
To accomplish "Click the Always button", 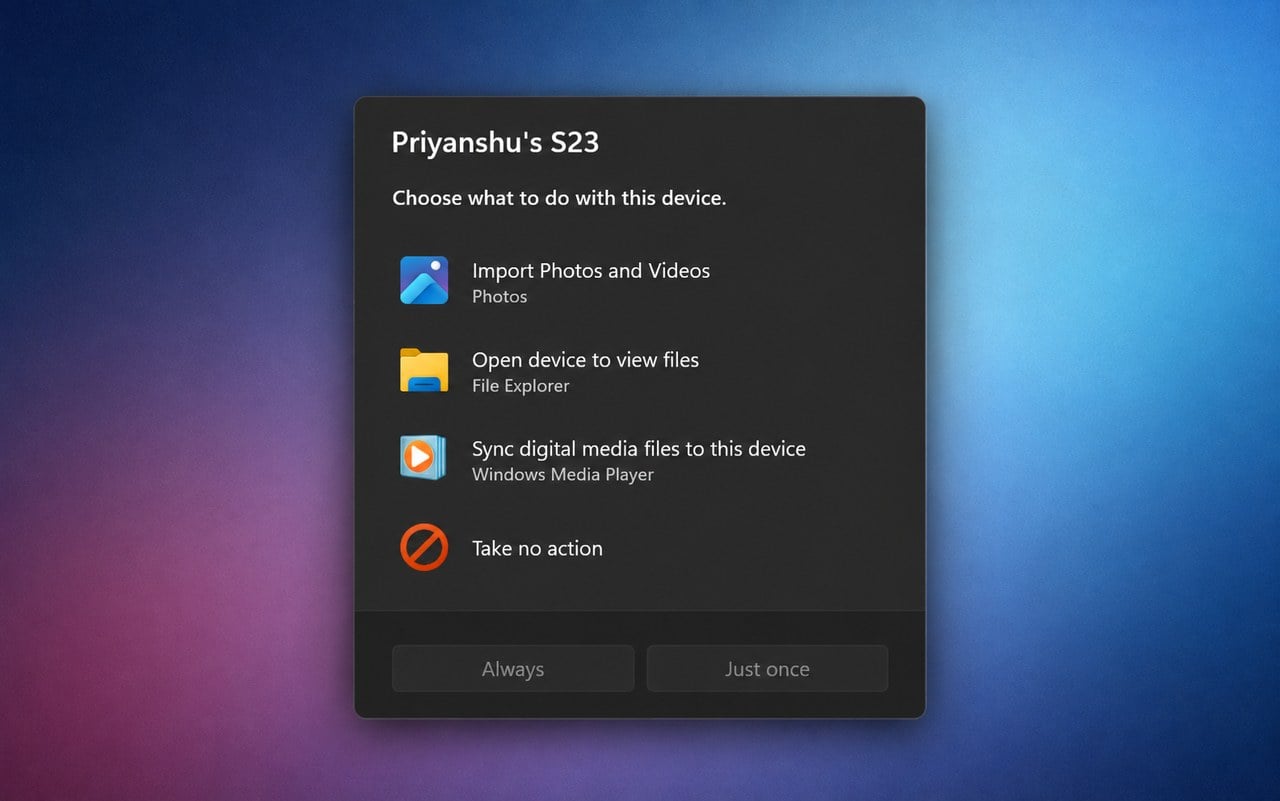I will [513, 669].
